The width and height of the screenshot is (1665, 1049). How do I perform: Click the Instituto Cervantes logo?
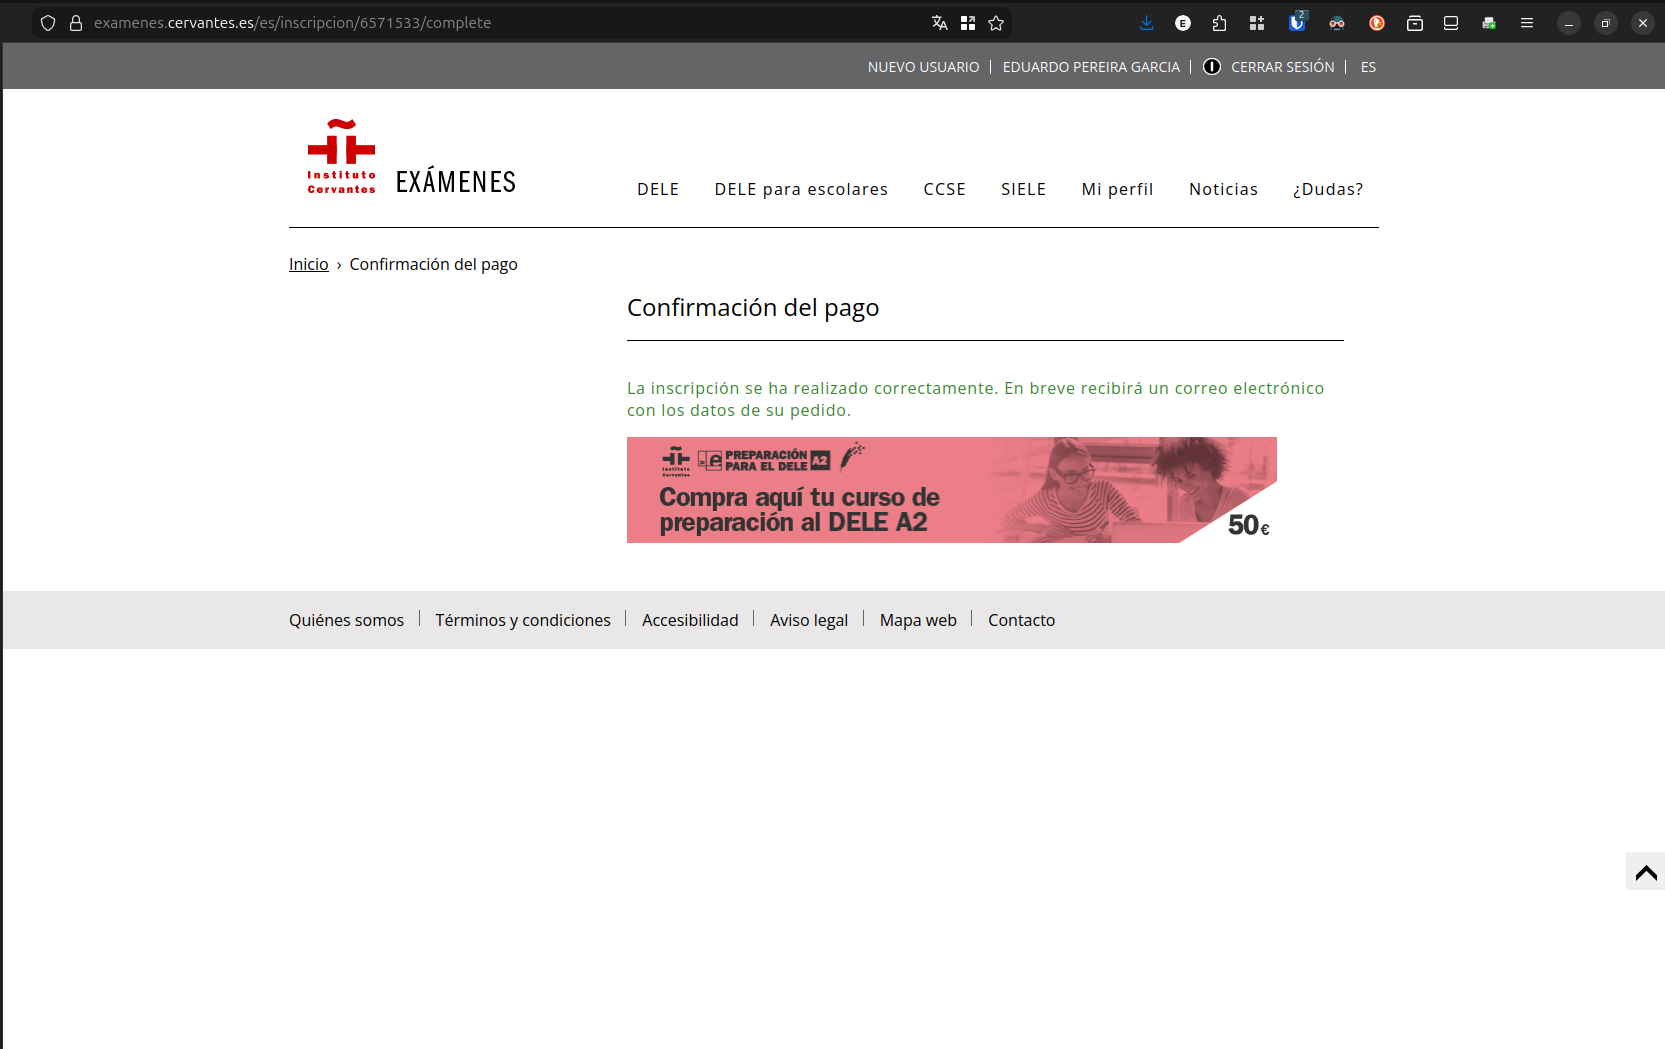tap(341, 156)
